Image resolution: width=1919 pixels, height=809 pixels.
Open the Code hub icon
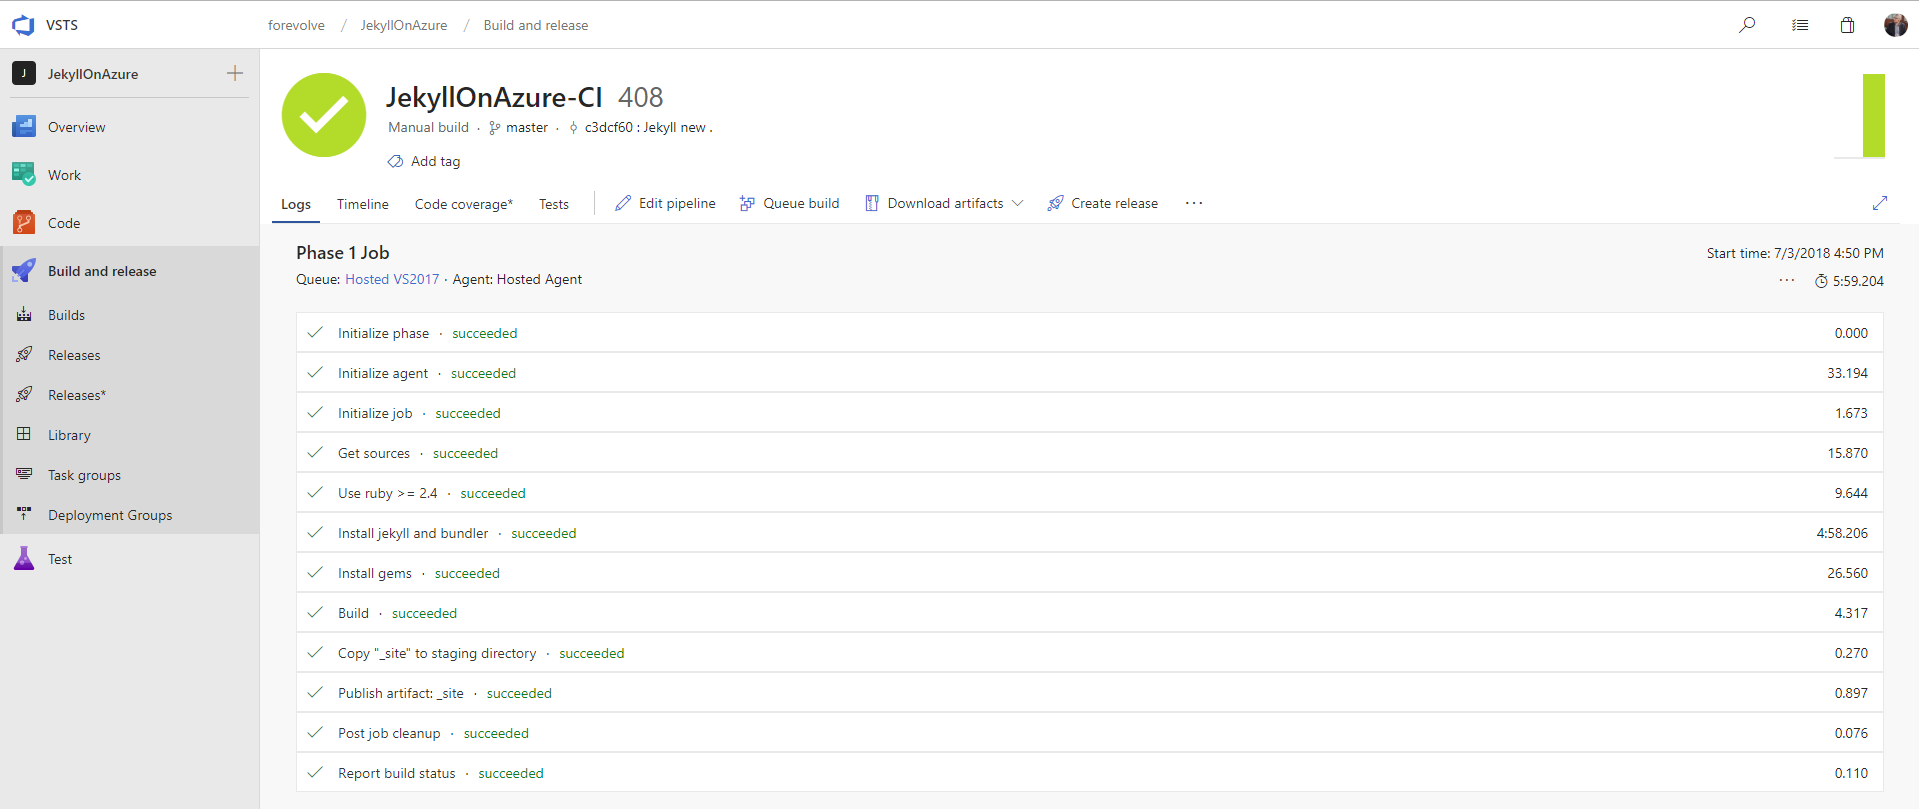click(x=24, y=223)
